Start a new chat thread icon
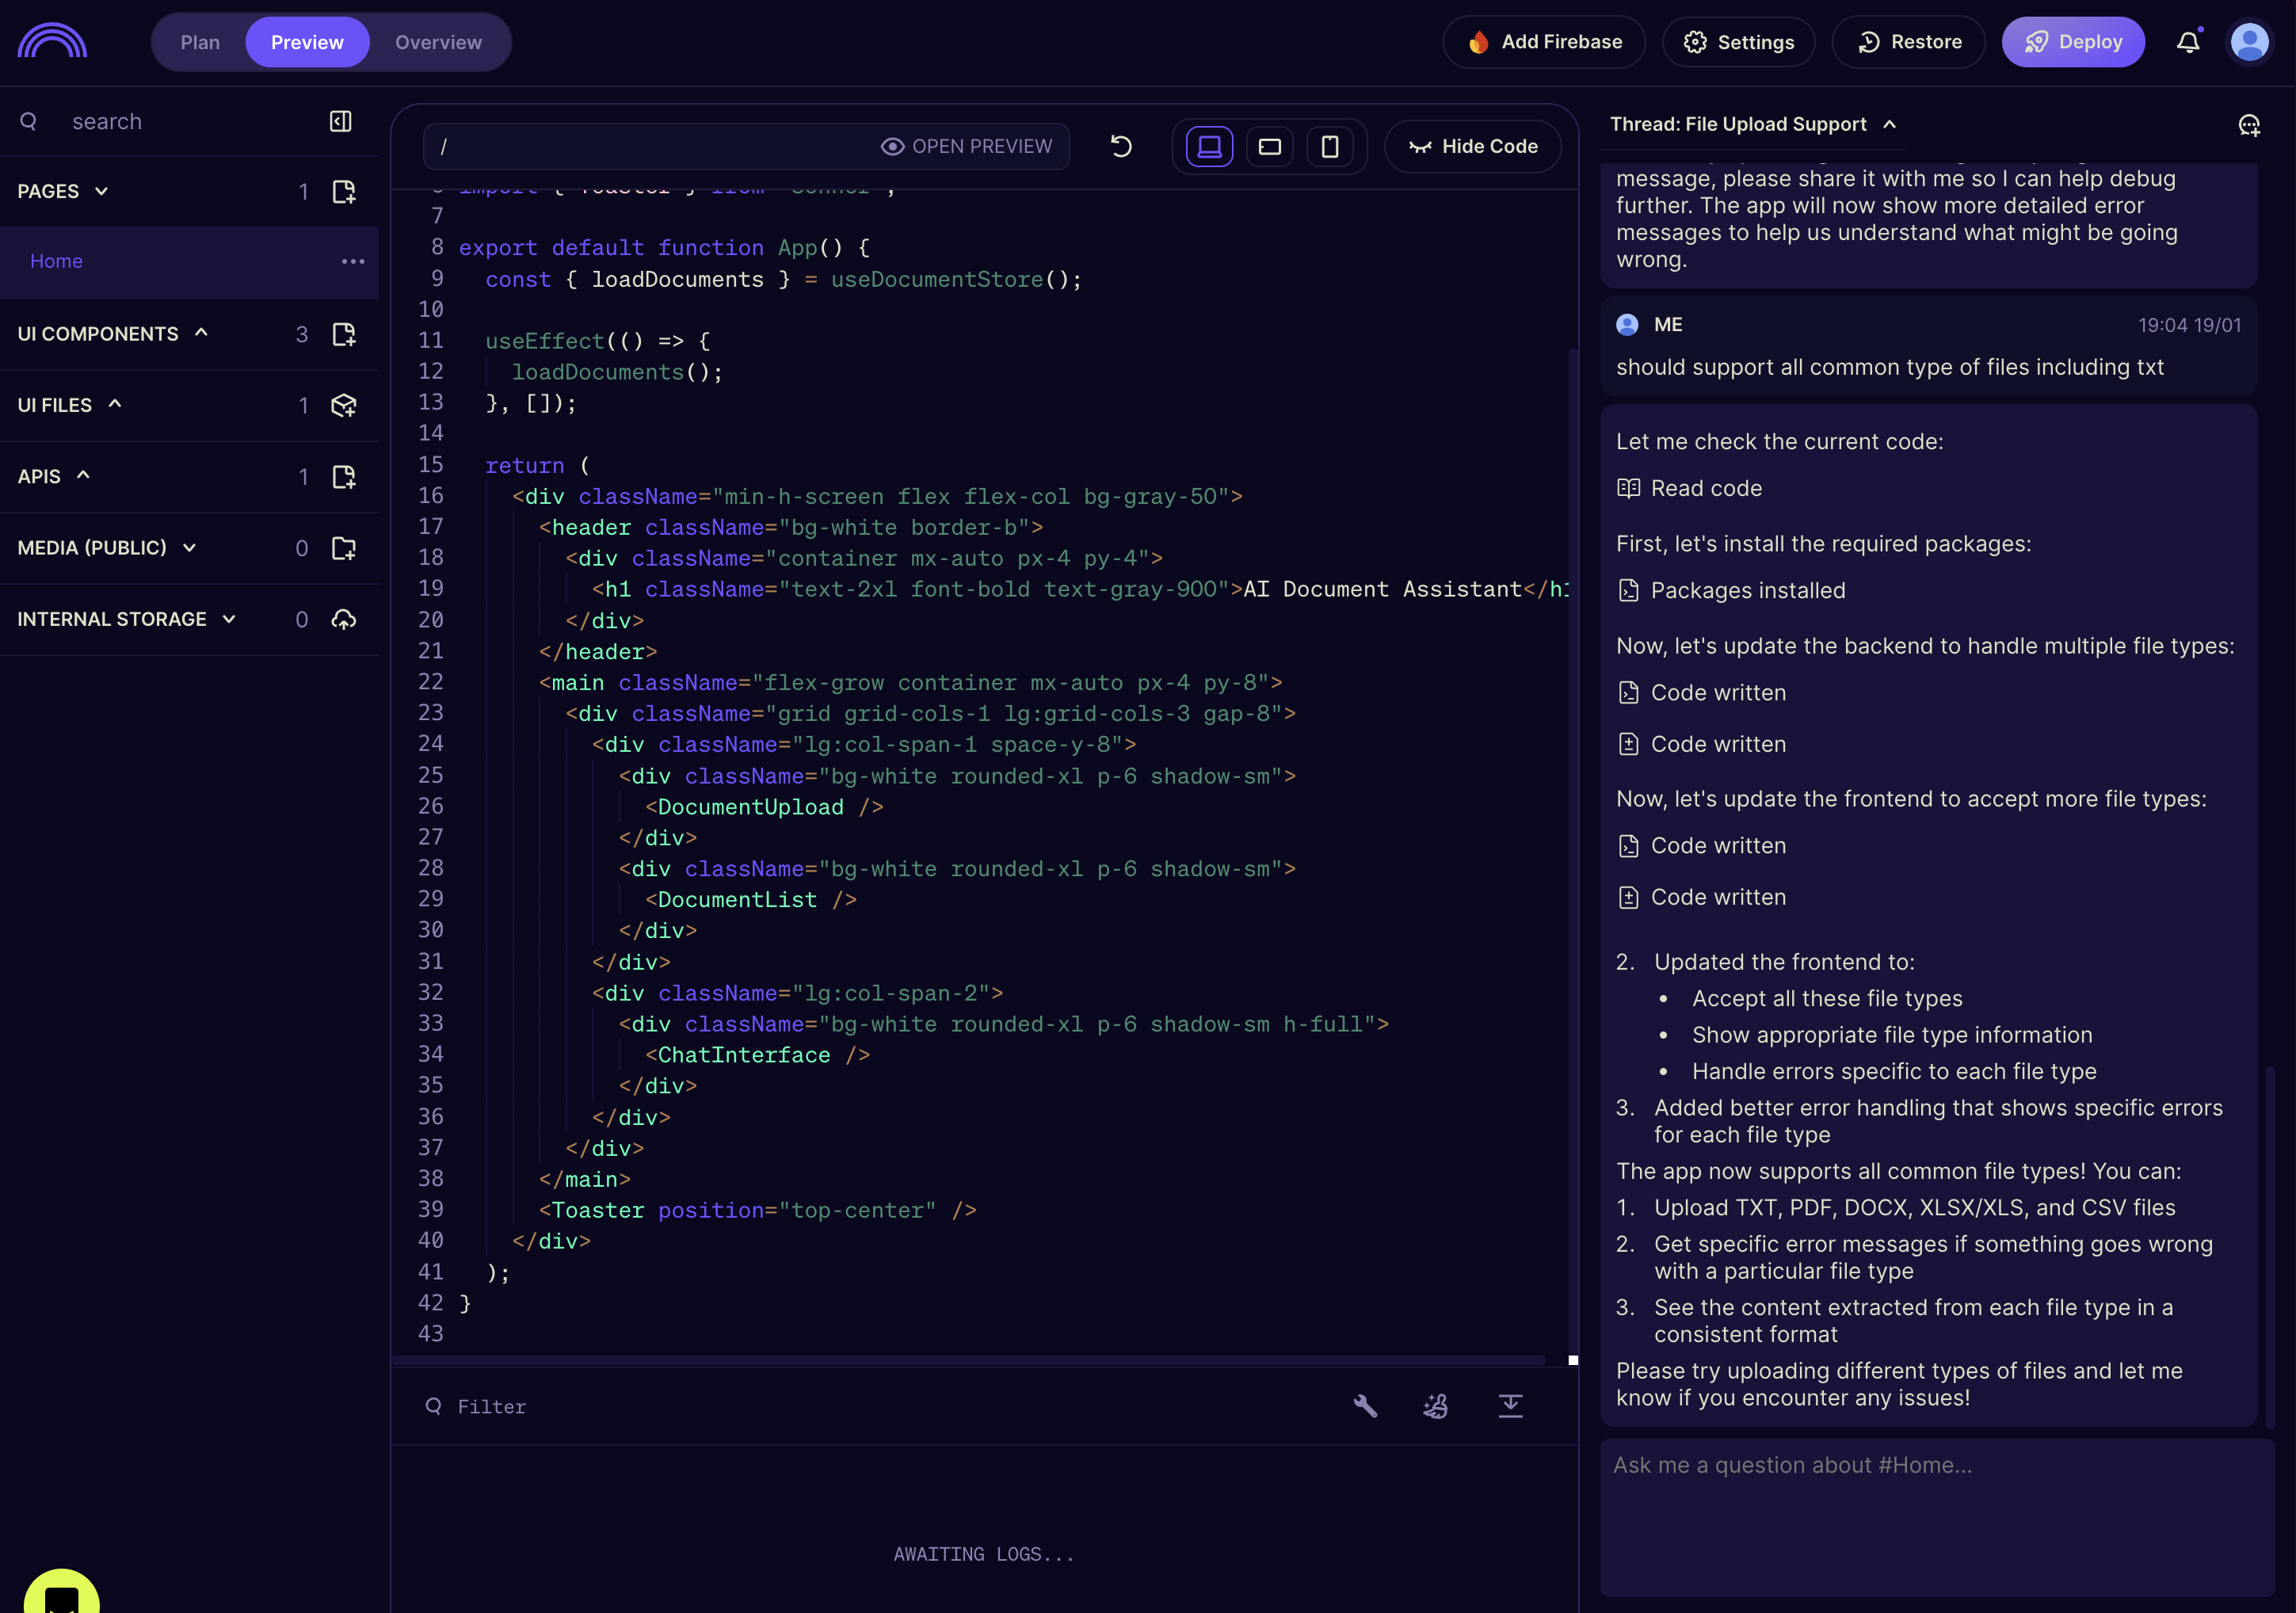This screenshot has width=2296, height=1613. tap(2249, 125)
